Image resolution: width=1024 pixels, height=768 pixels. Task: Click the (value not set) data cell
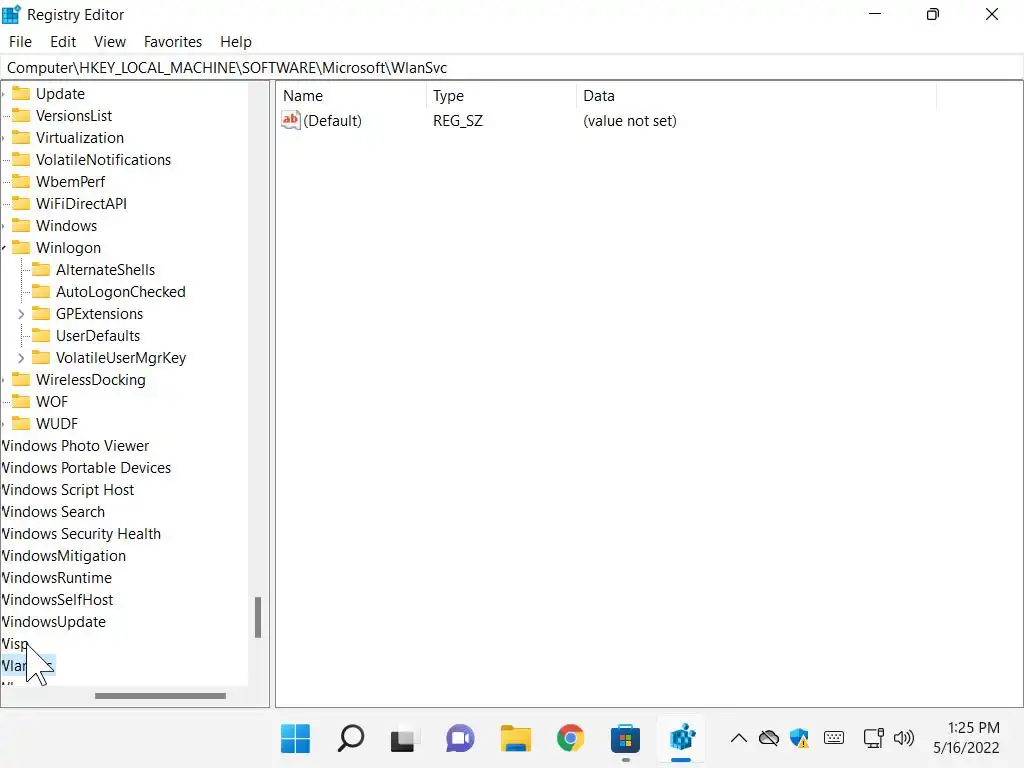(x=630, y=121)
